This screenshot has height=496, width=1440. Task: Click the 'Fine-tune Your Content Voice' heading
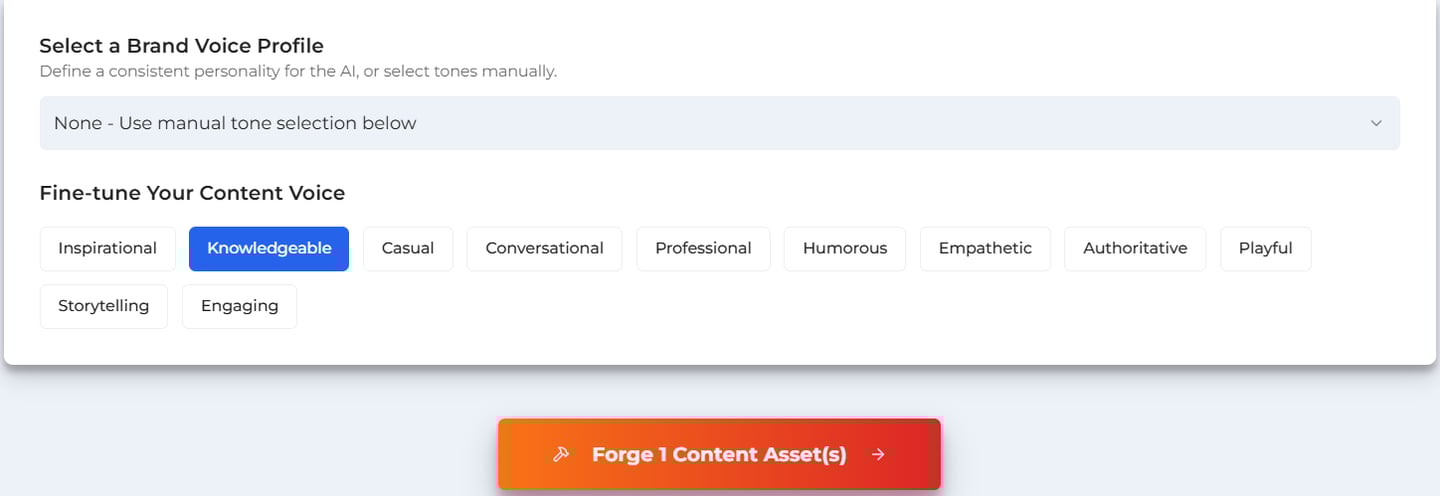click(192, 193)
